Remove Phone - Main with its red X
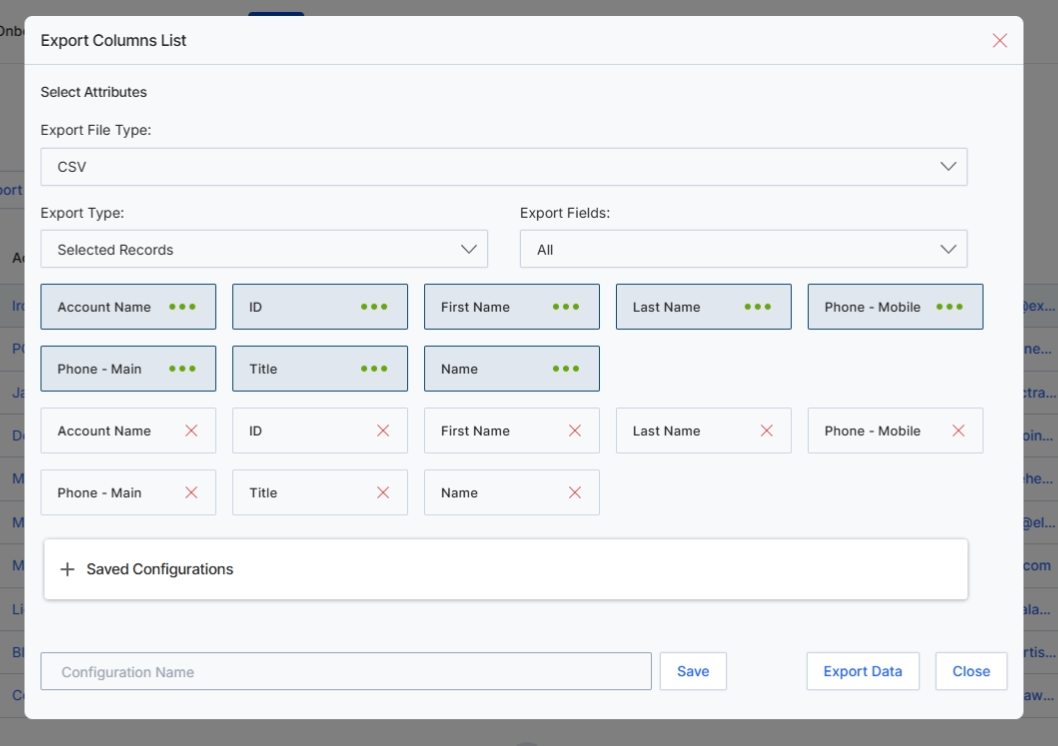Screen dimensions: 1058x746 pos(191,493)
